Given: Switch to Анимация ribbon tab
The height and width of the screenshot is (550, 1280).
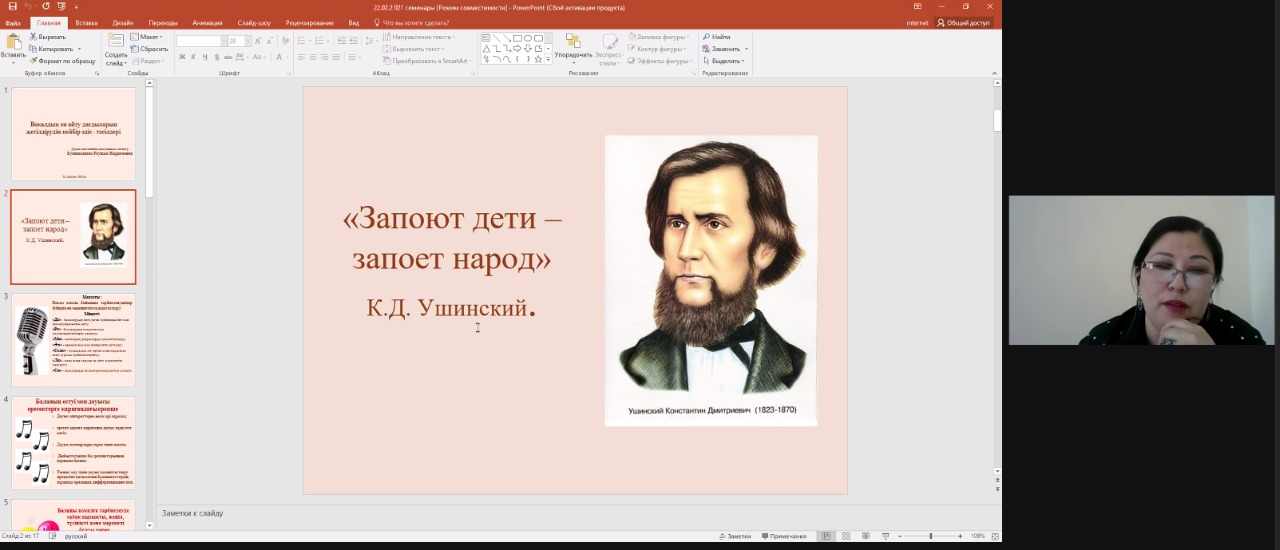Looking at the screenshot, I should point(207,22).
